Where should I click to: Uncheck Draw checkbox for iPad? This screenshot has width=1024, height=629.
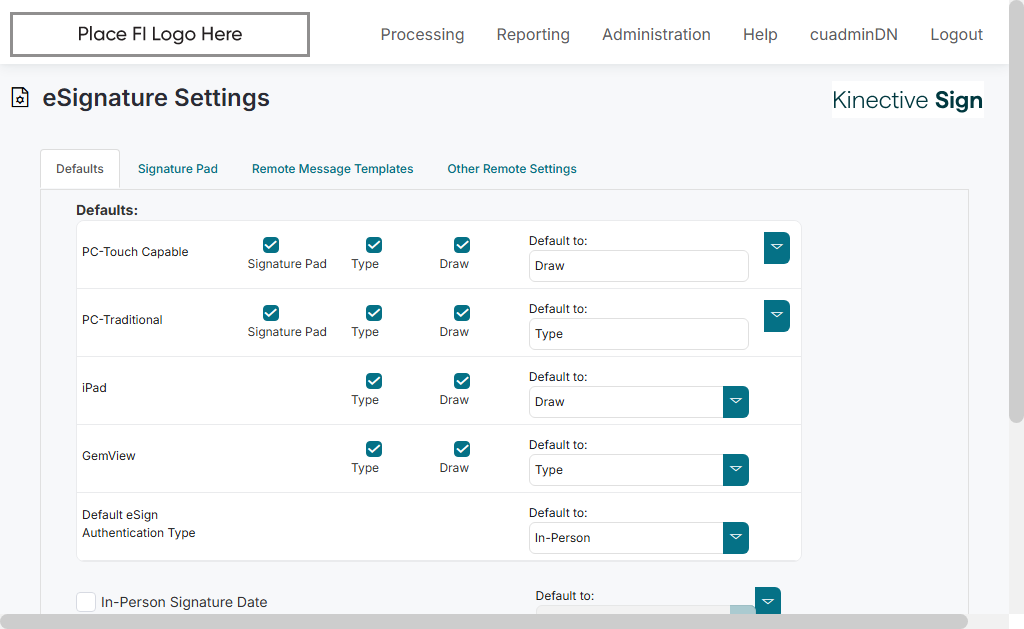(x=462, y=381)
